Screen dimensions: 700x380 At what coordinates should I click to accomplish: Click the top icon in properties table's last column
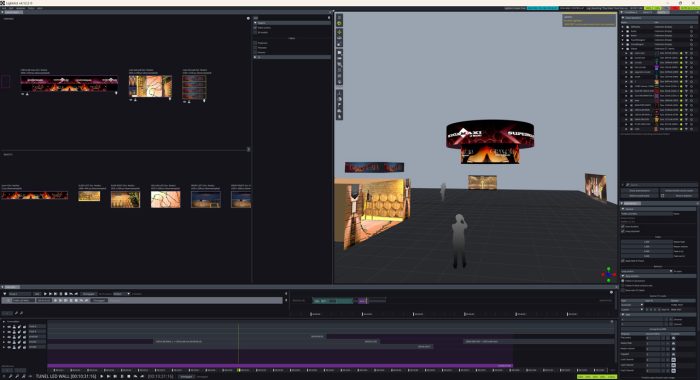673,338
